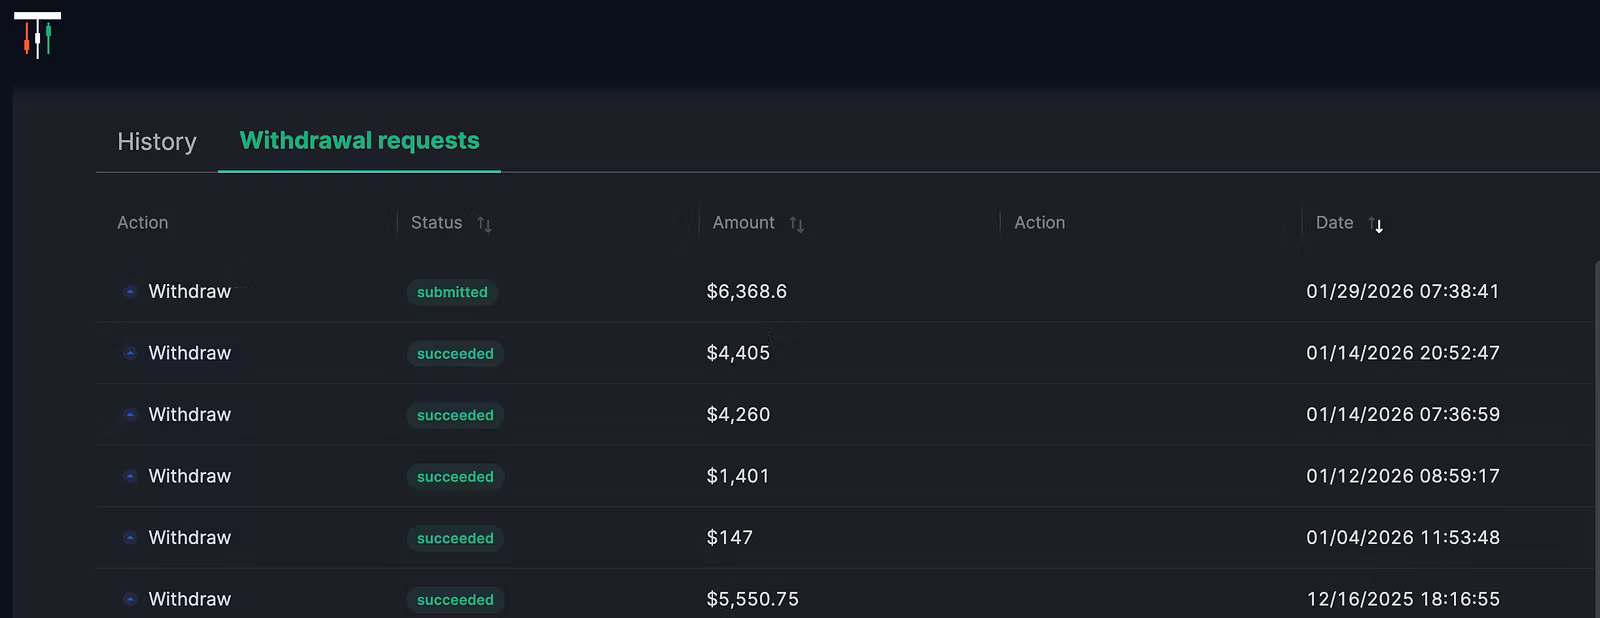This screenshot has height=618, width=1600.
Task: Click the Date column header
Action: [x=1334, y=223]
